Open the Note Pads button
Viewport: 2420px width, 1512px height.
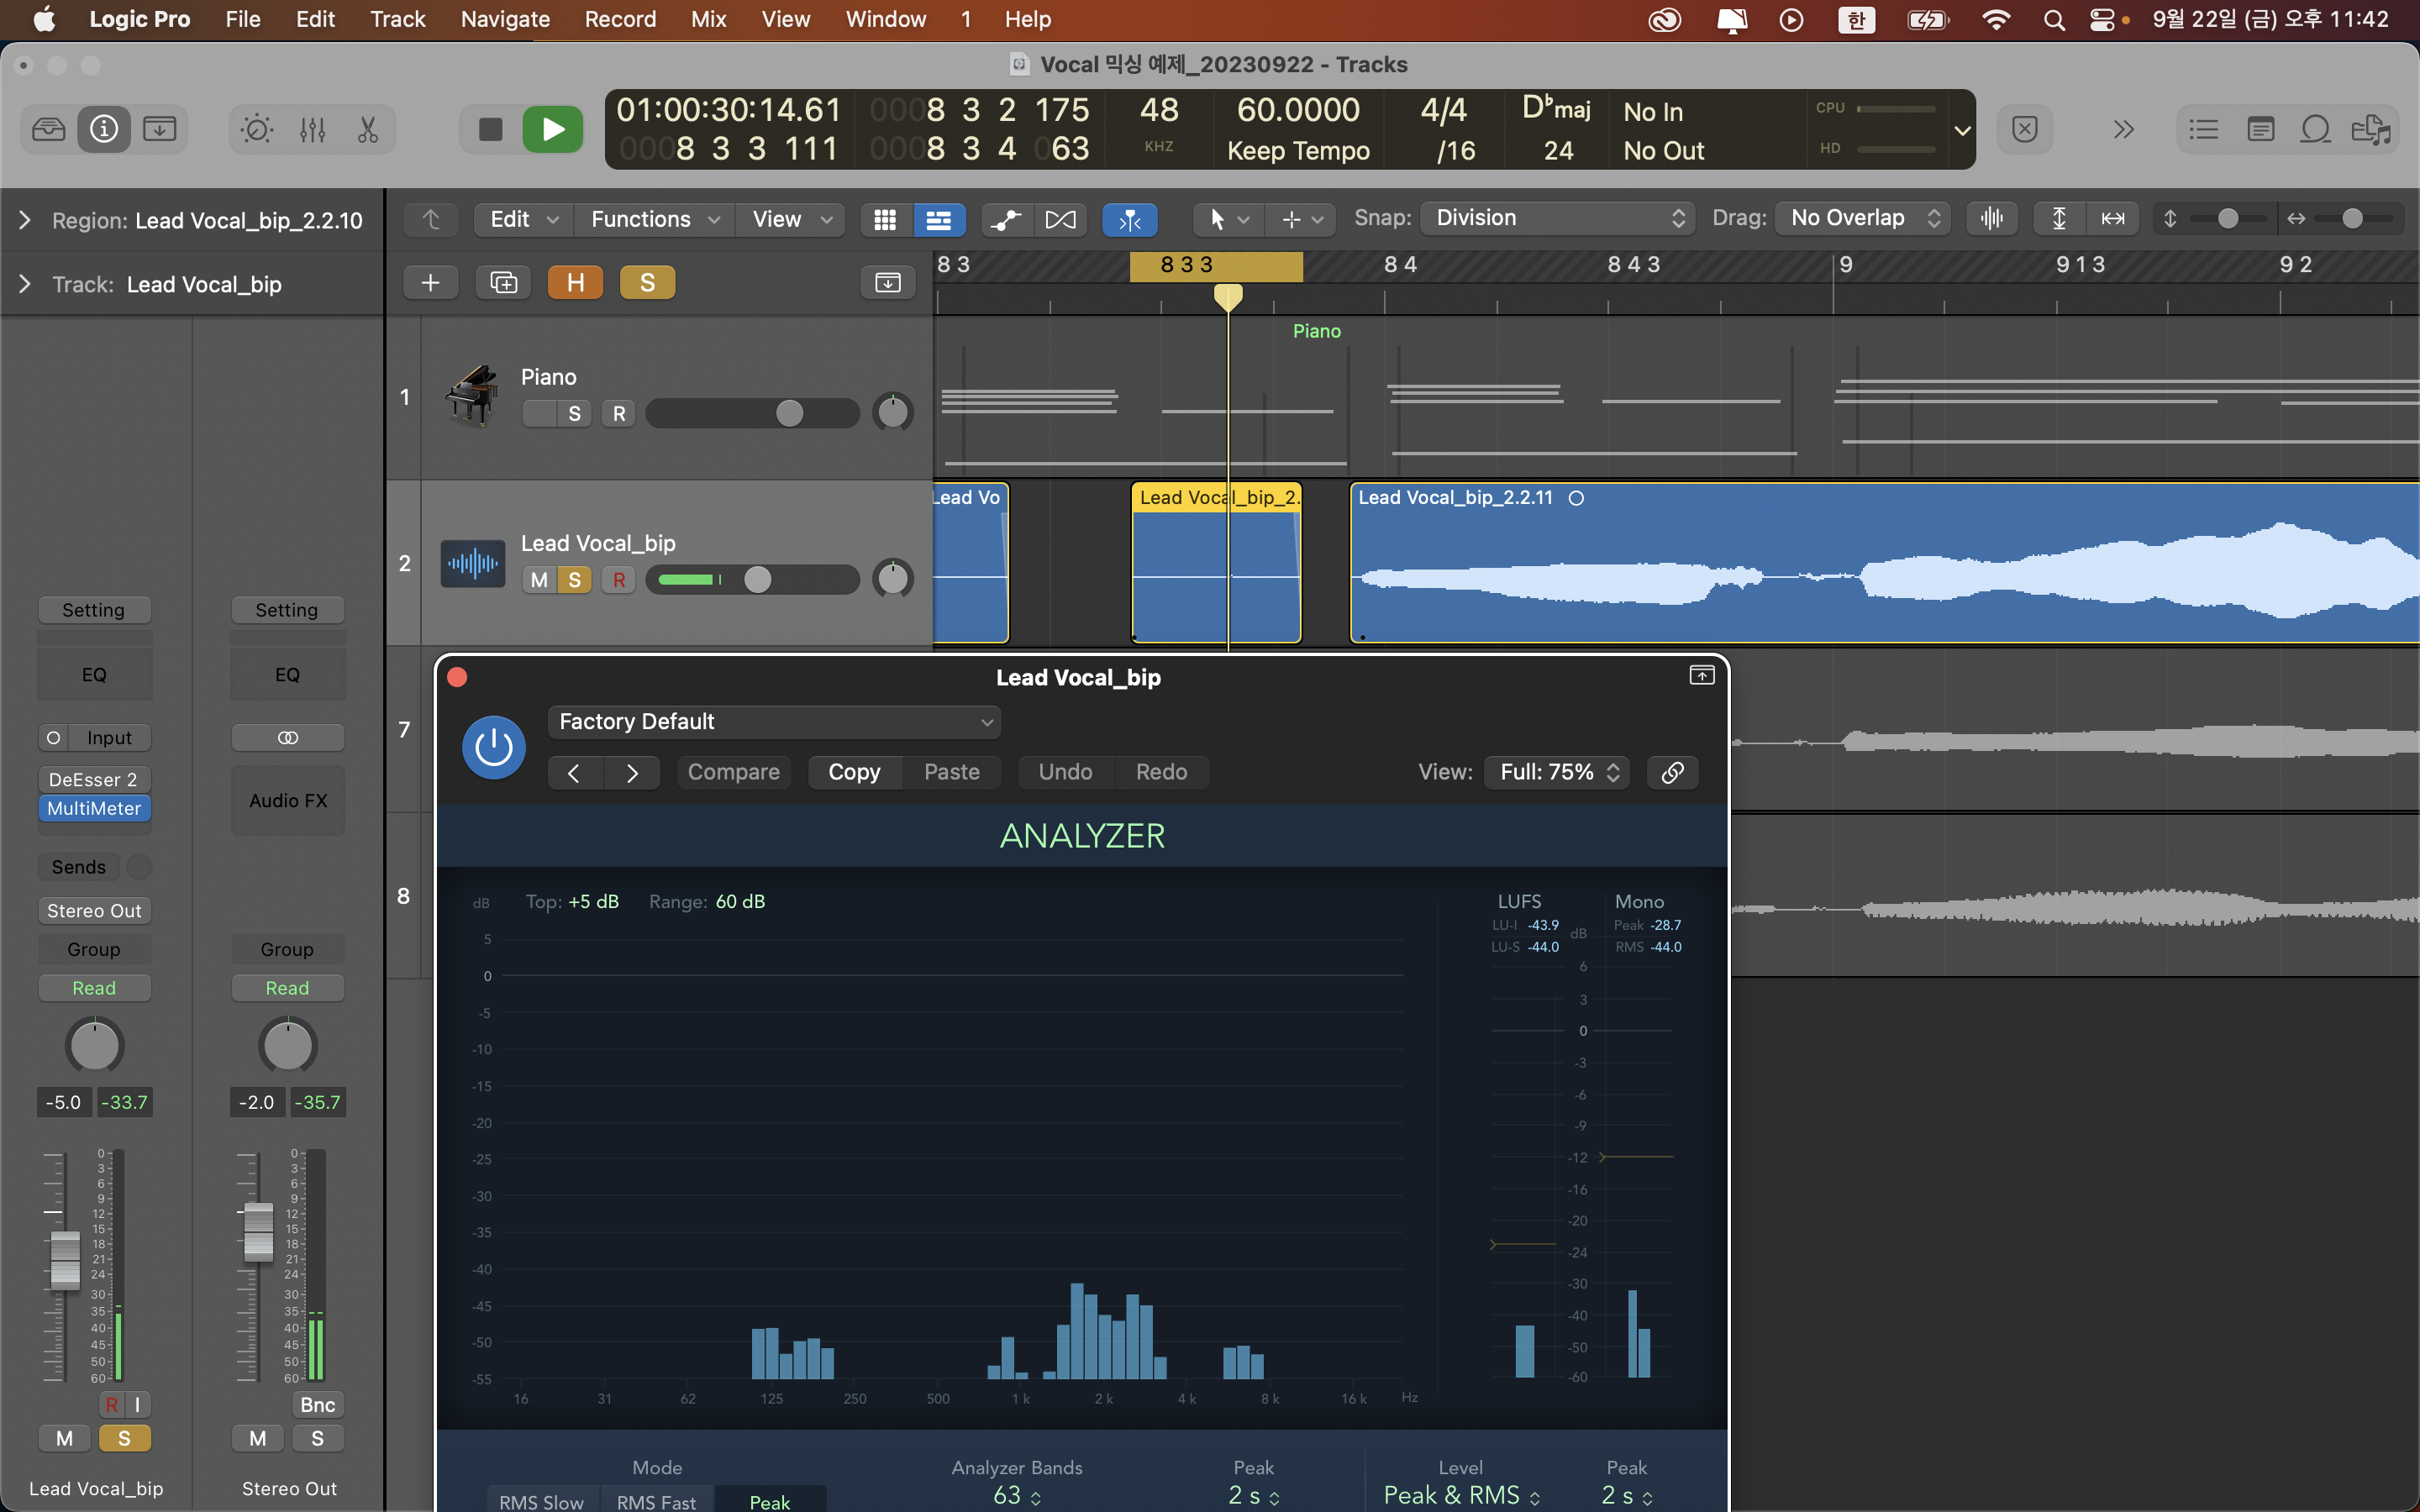[2260, 129]
